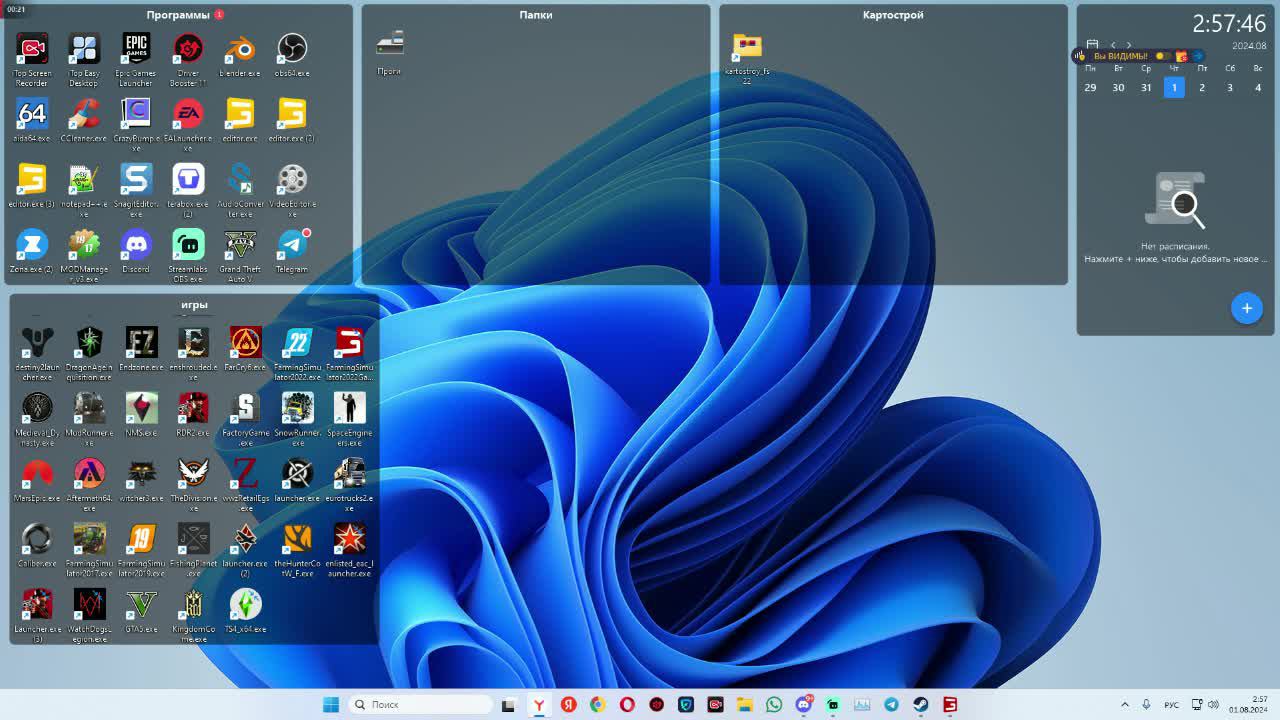Select the Картострой group header
1280x720 pixels.
(893, 15)
